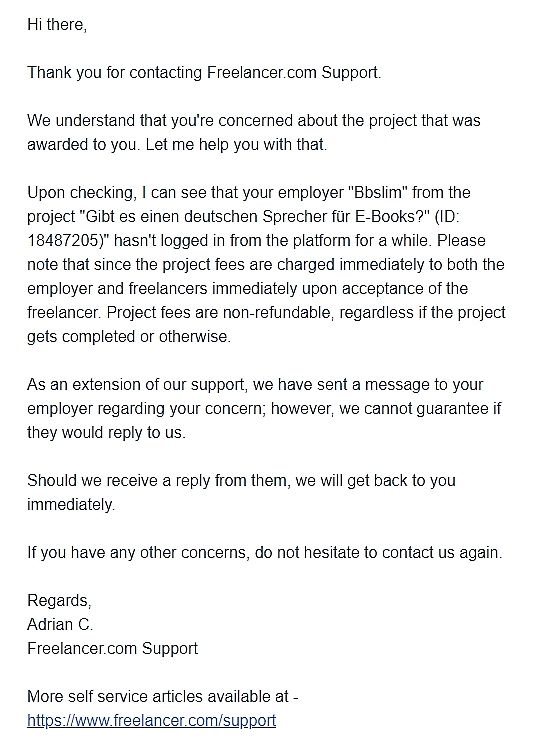Click the "Should we receive a reply" sentence
This screenshot has height=748, width=554.
click(241, 480)
